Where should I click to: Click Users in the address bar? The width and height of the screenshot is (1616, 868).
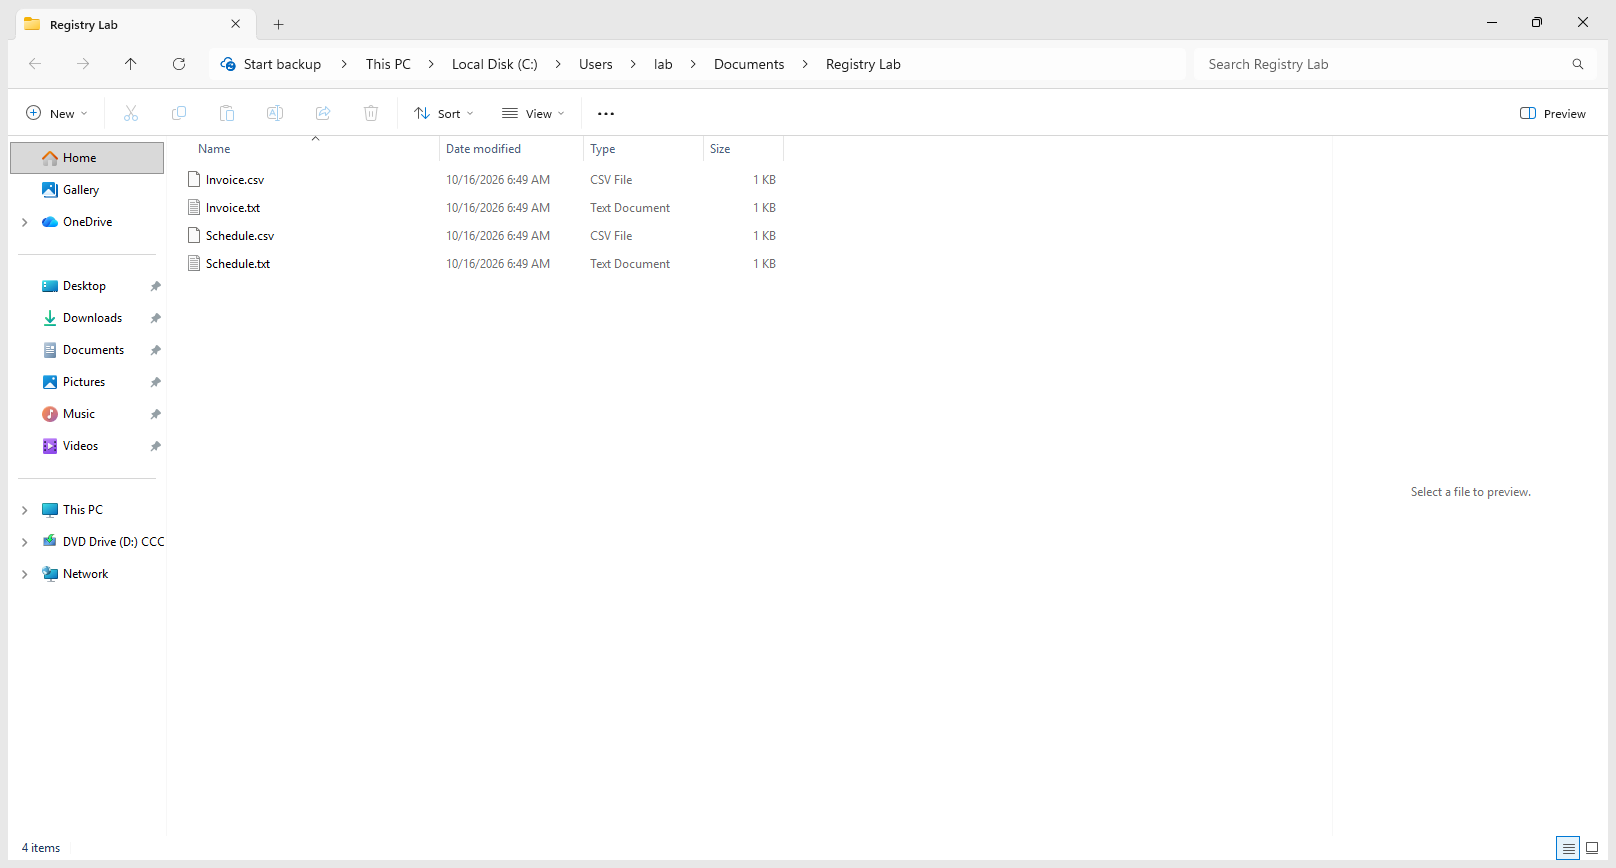coord(596,64)
